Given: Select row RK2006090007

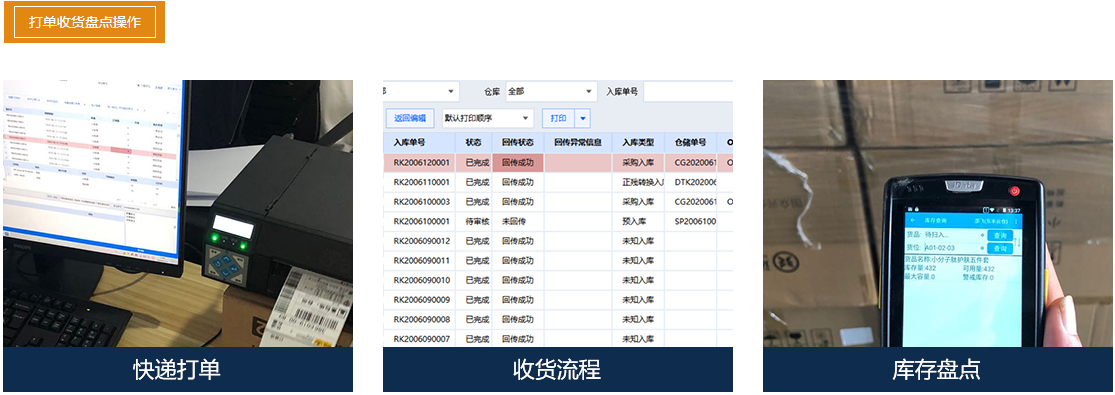Looking at the screenshot, I should (558, 339).
